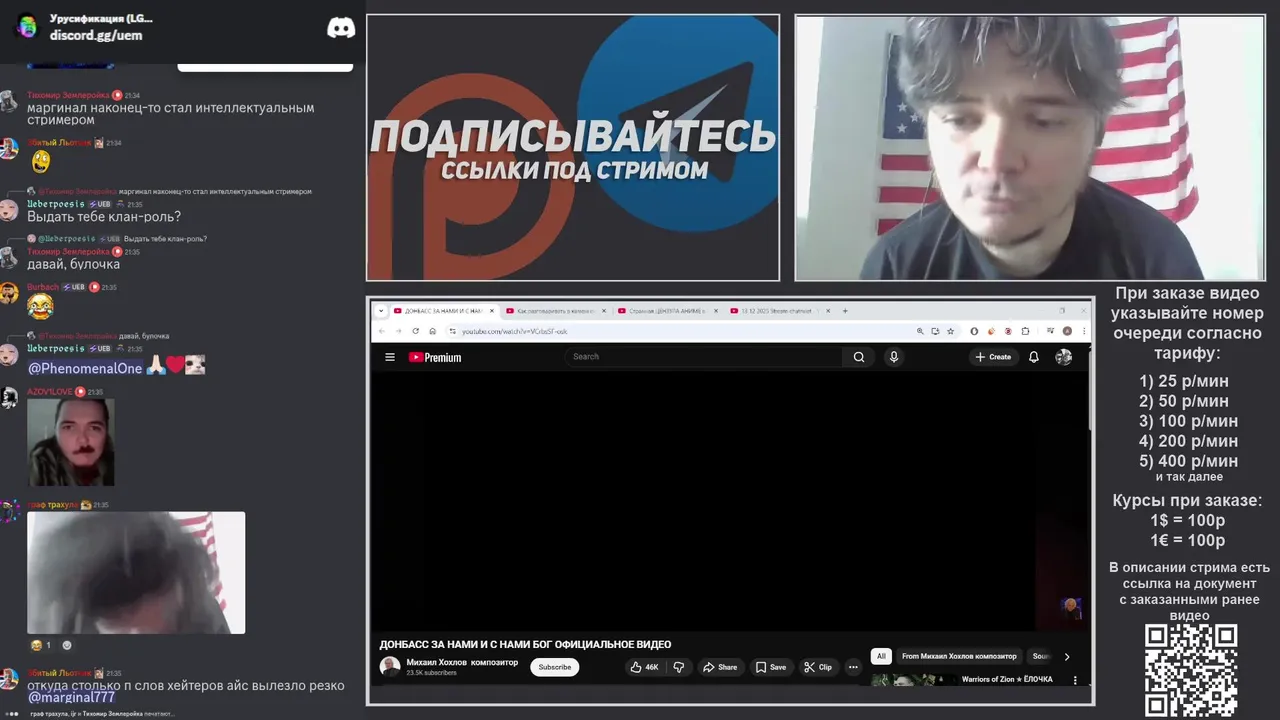
Task: Open граф трахула's flag image attachment
Action: pos(136,573)
